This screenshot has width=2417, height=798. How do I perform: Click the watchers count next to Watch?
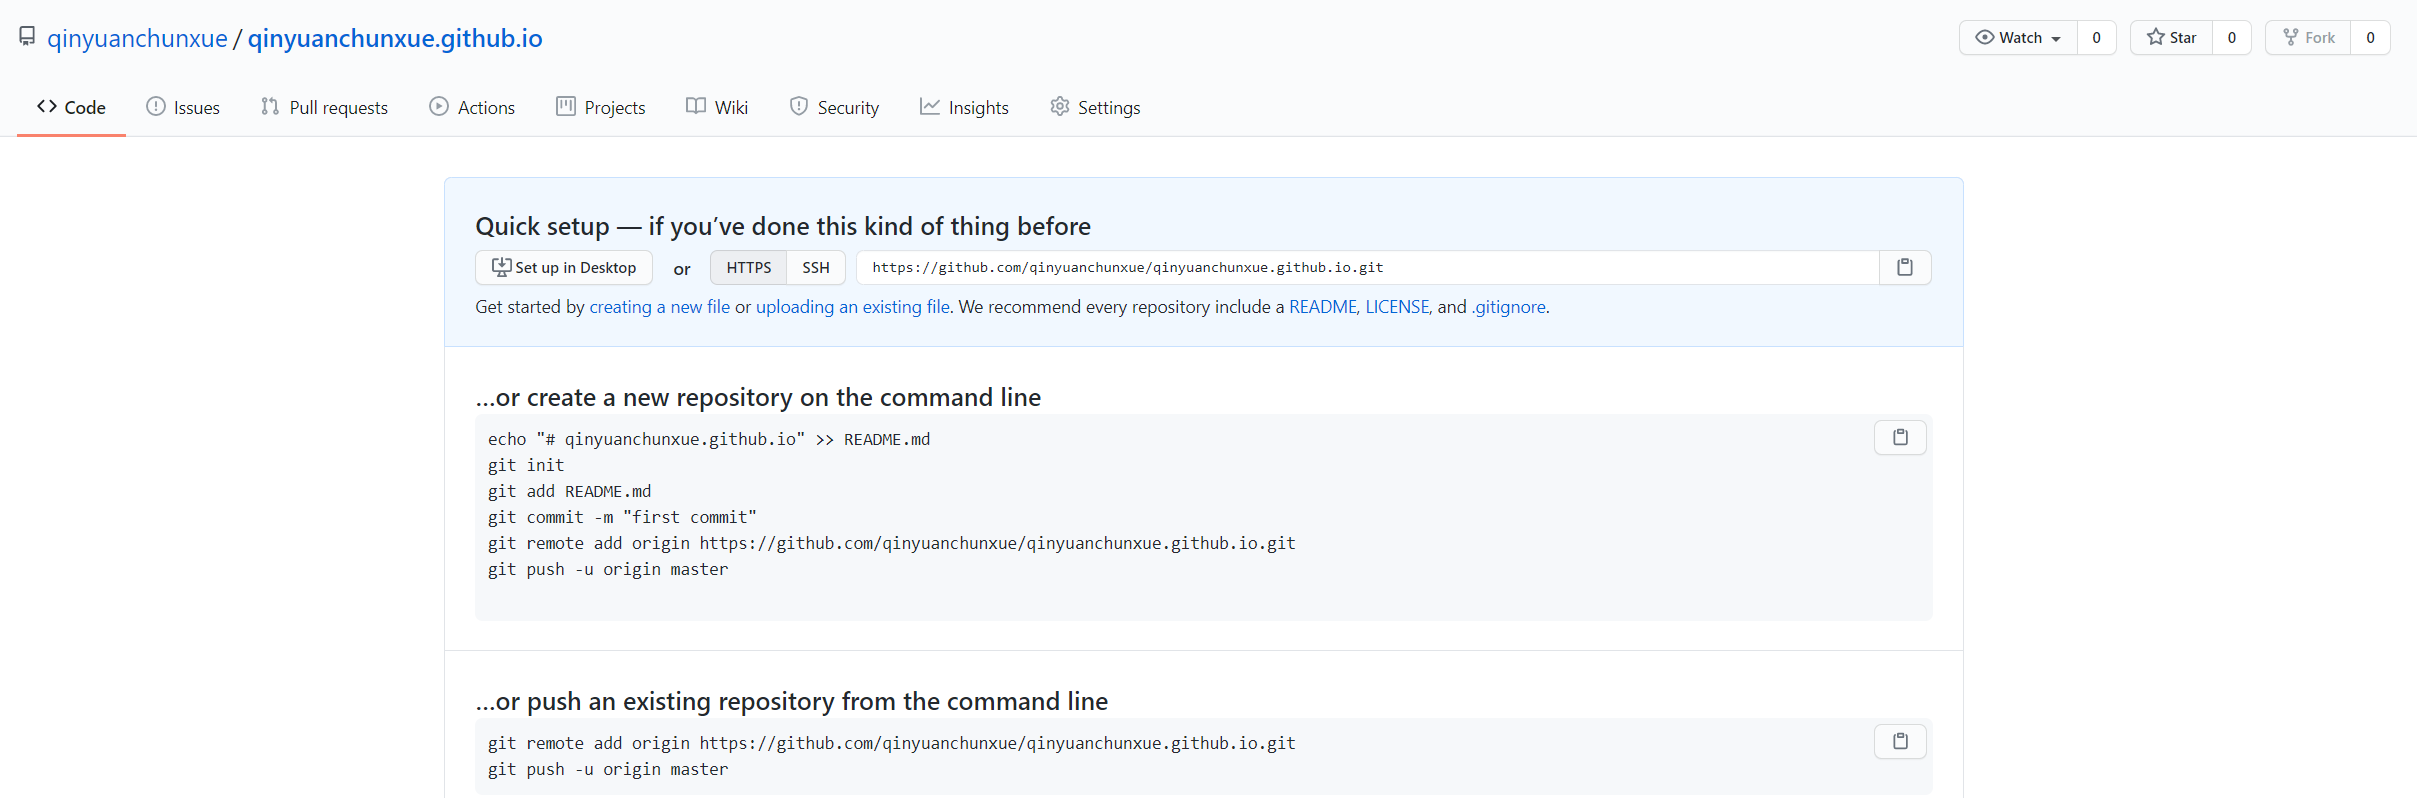click(2097, 38)
